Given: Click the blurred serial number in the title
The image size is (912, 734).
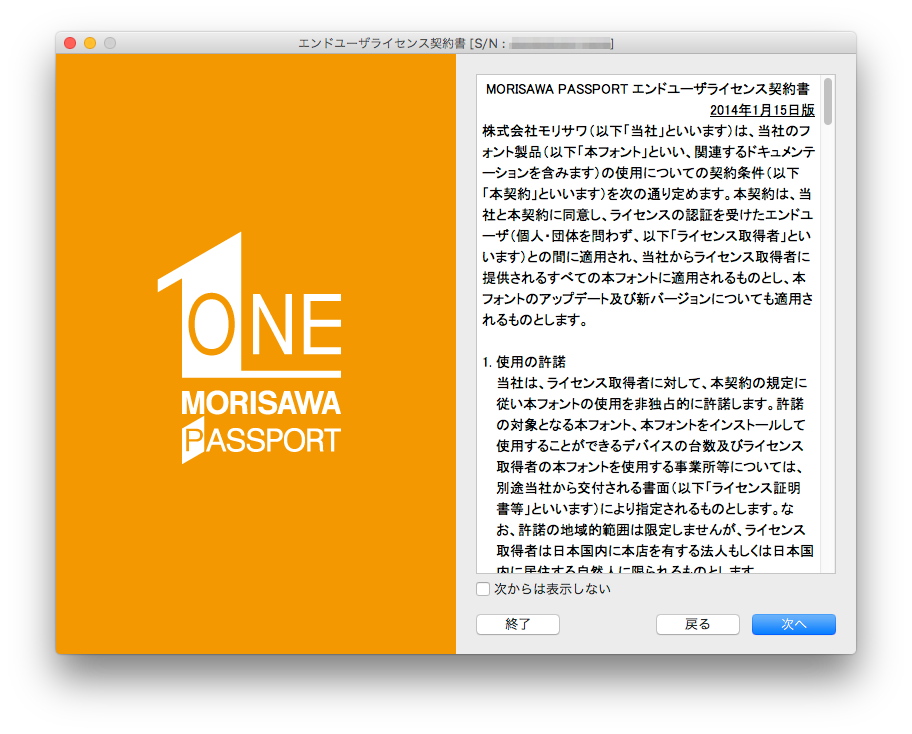Looking at the screenshot, I should [x=561, y=44].
